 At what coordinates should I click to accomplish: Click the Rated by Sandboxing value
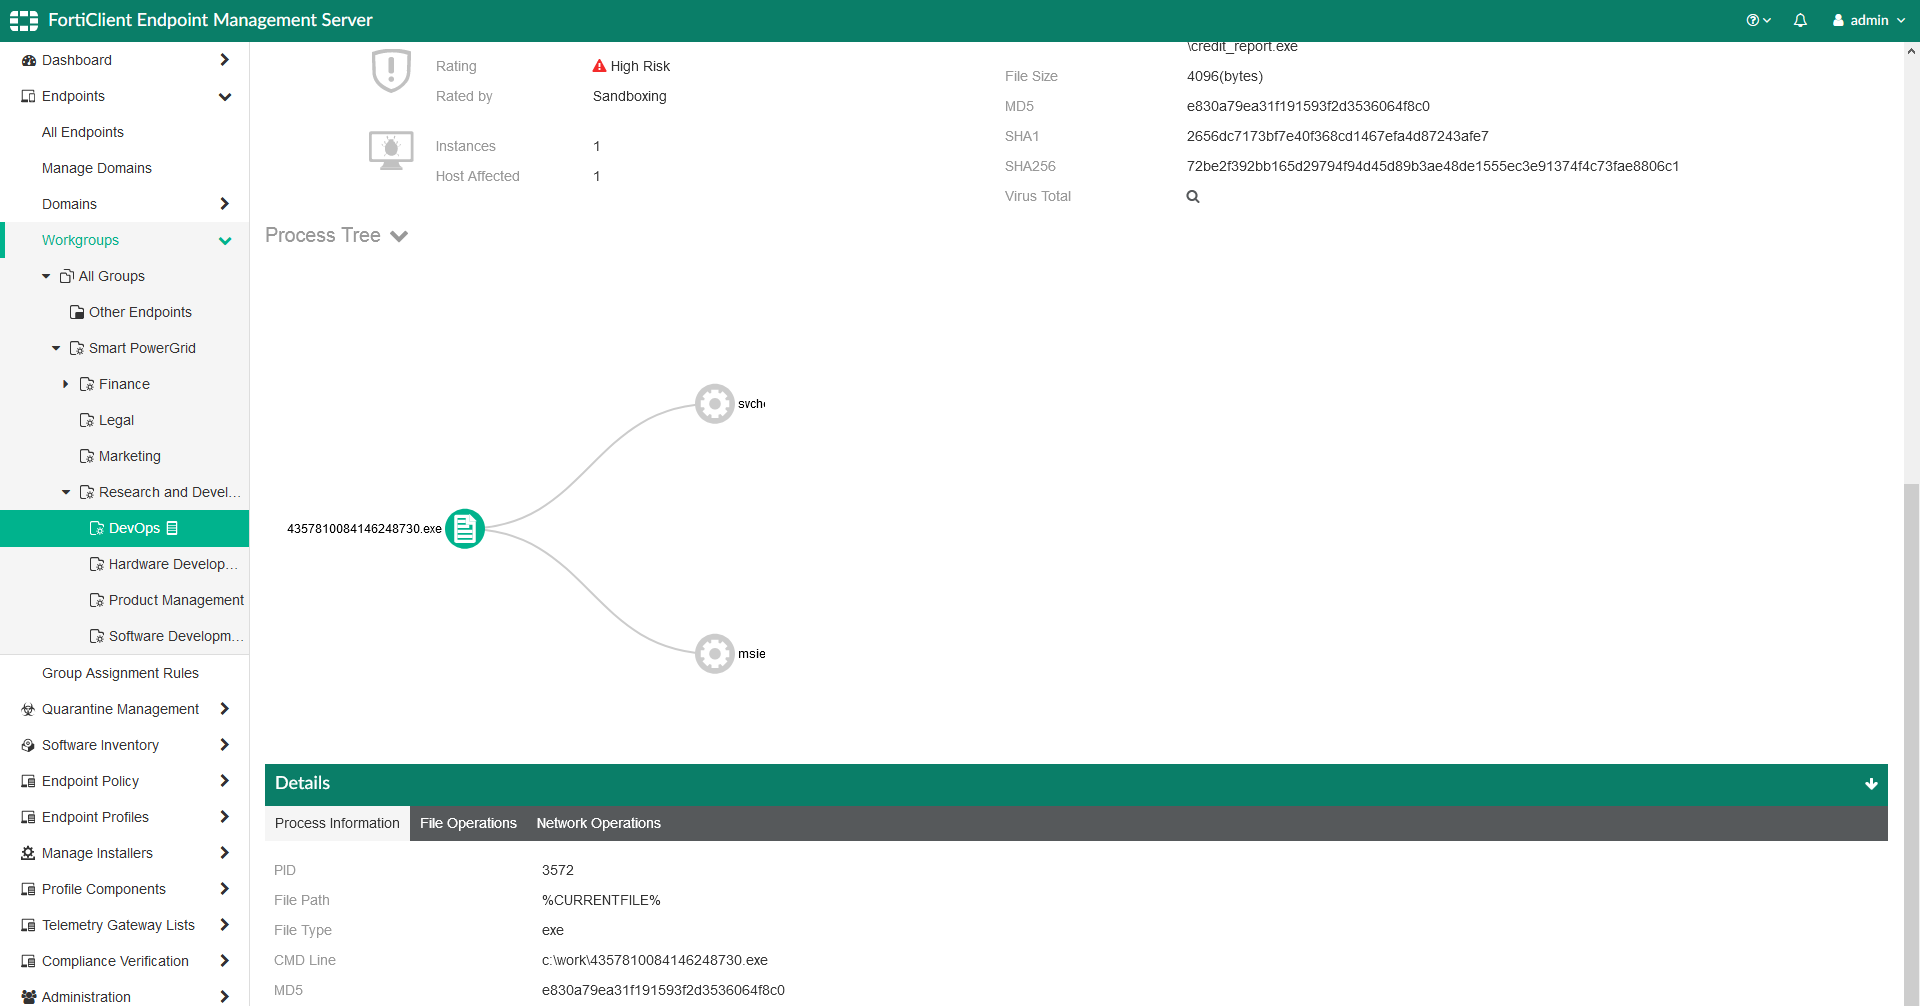pyautogui.click(x=630, y=96)
